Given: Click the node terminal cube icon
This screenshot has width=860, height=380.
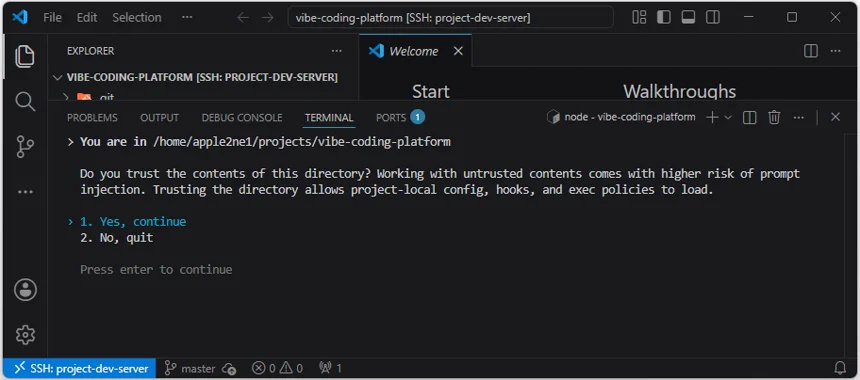Looking at the screenshot, I should 553,117.
